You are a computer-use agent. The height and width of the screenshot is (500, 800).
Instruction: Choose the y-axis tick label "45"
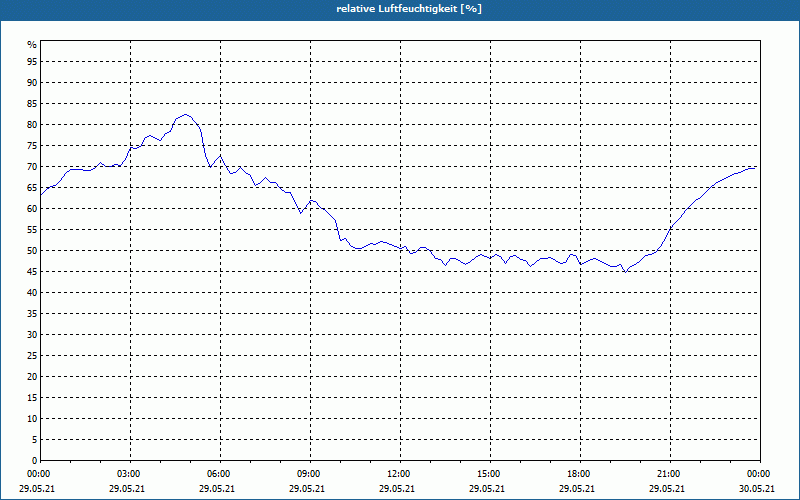tap(32, 271)
